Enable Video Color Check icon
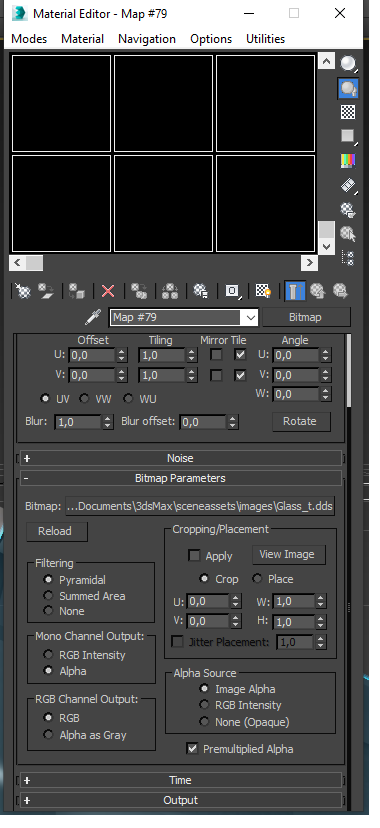Screen dimensions: 380x828 [x=348, y=161]
